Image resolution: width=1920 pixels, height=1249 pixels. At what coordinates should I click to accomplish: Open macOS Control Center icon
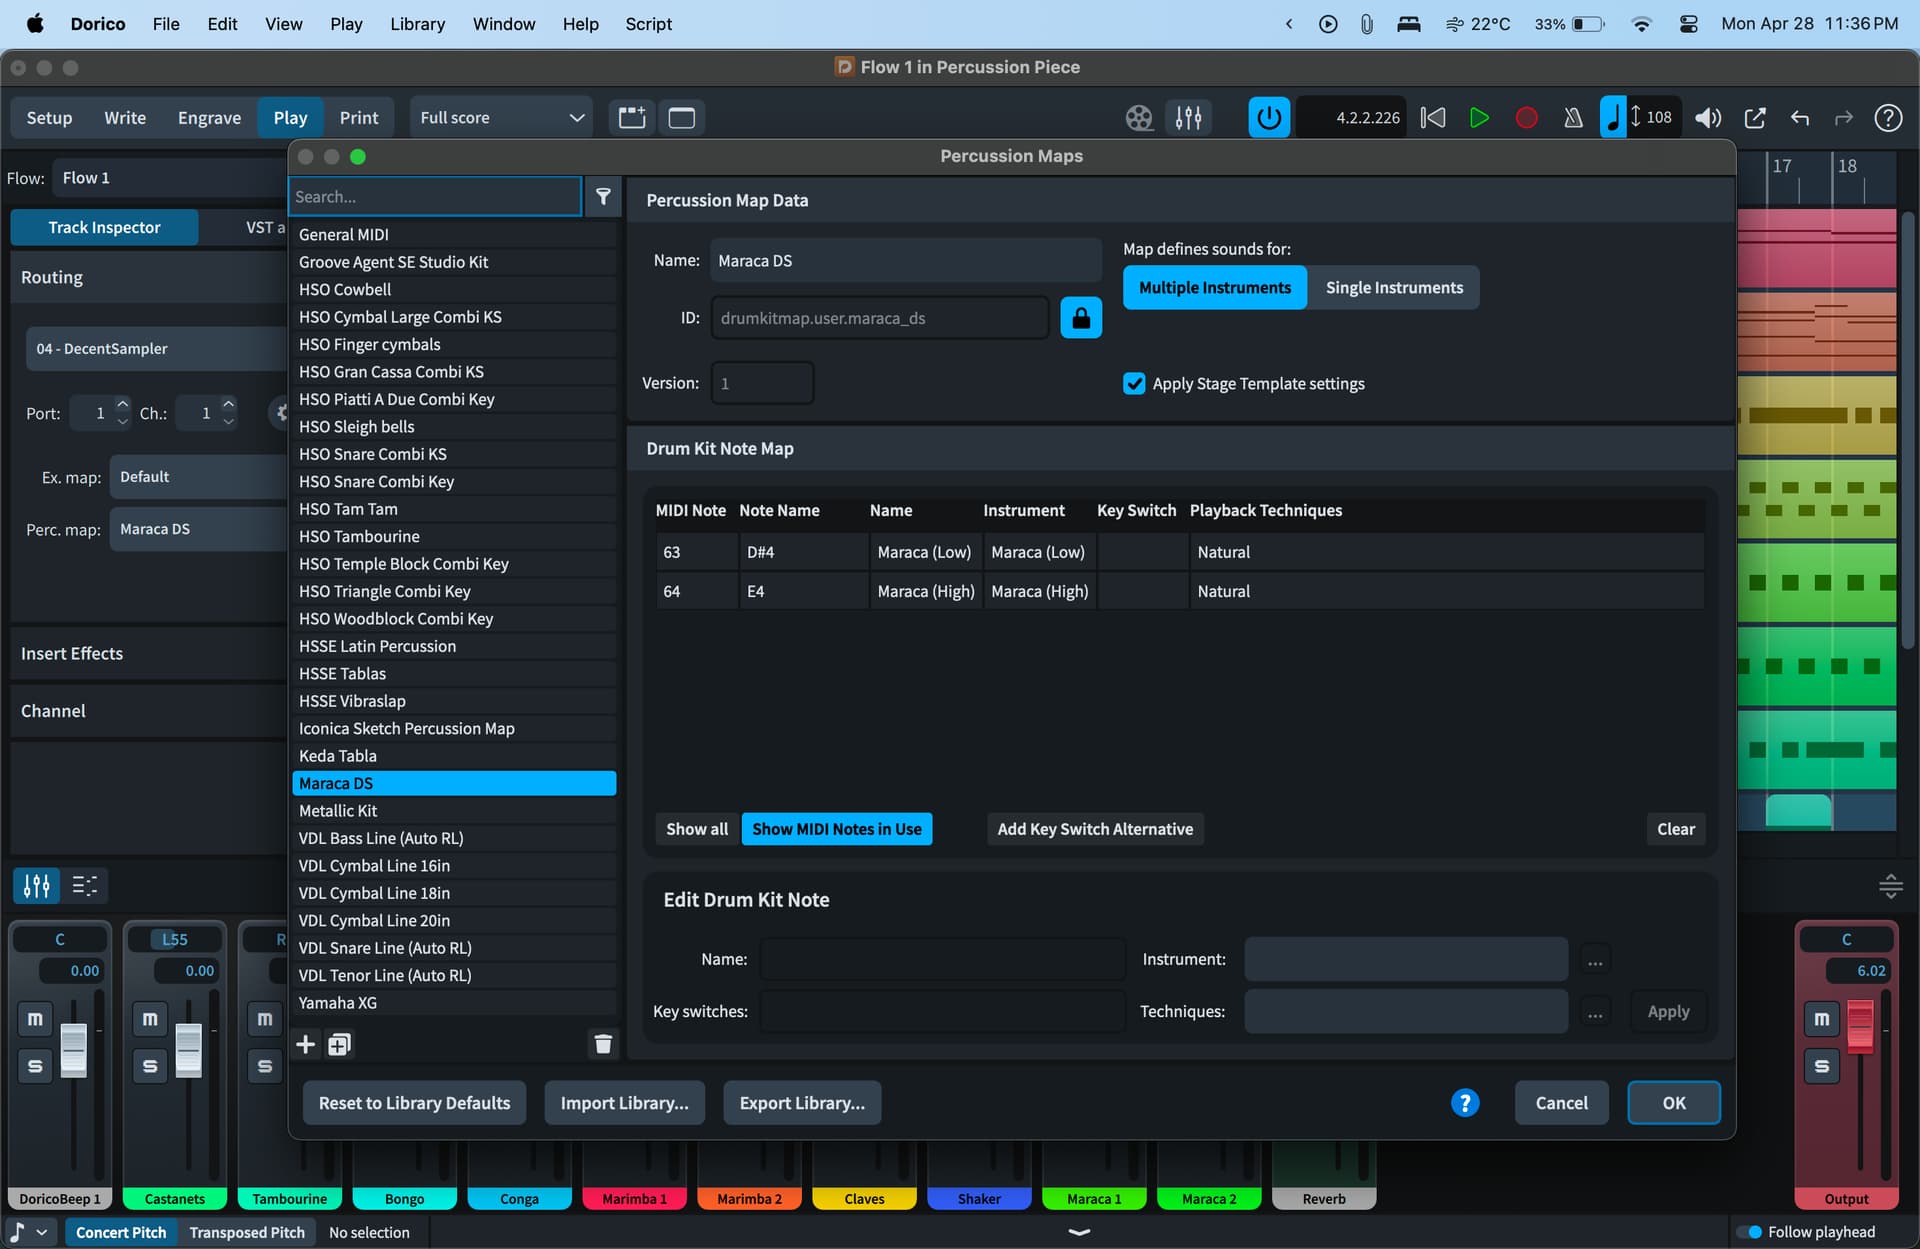pyautogui.click(x=1689, y=24)
